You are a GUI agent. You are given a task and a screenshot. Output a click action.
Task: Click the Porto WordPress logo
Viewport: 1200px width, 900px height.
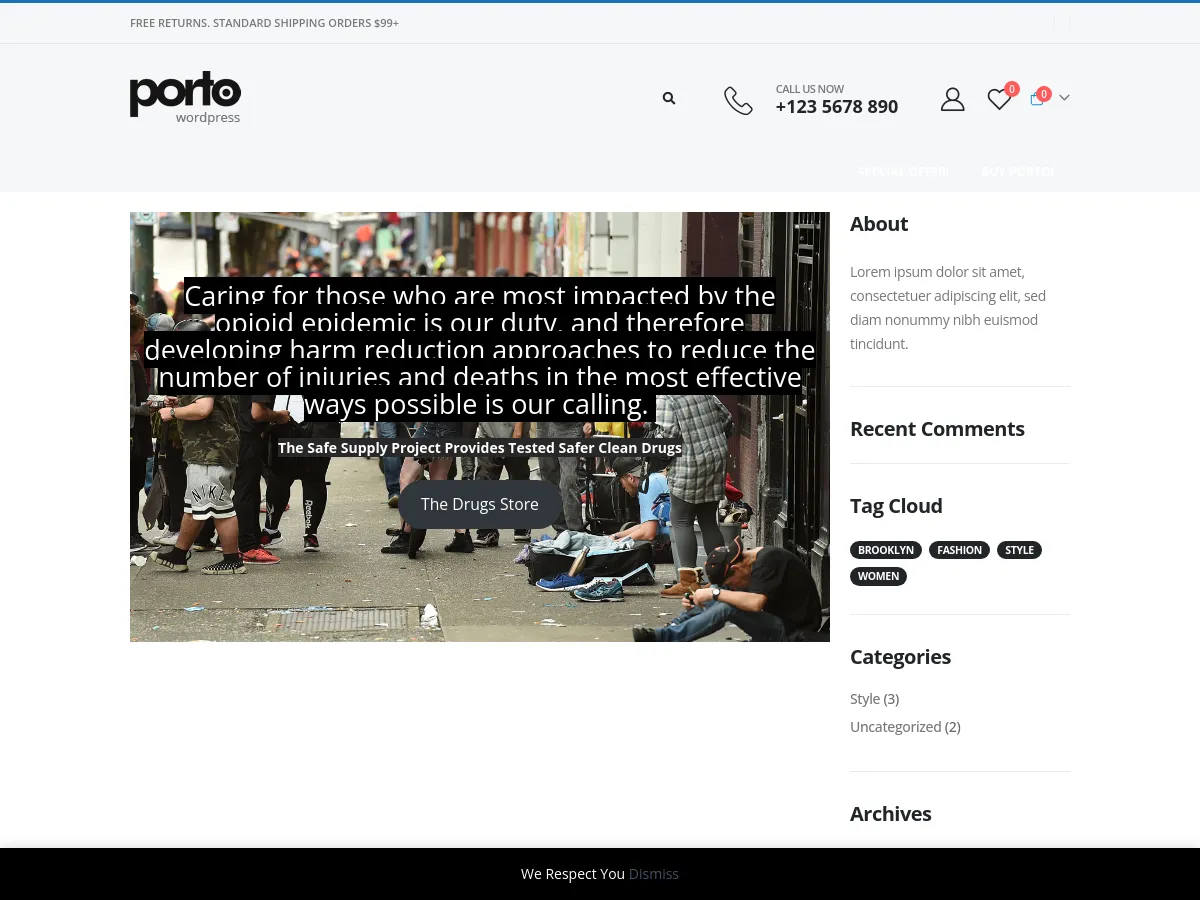(x=185, y=97)
